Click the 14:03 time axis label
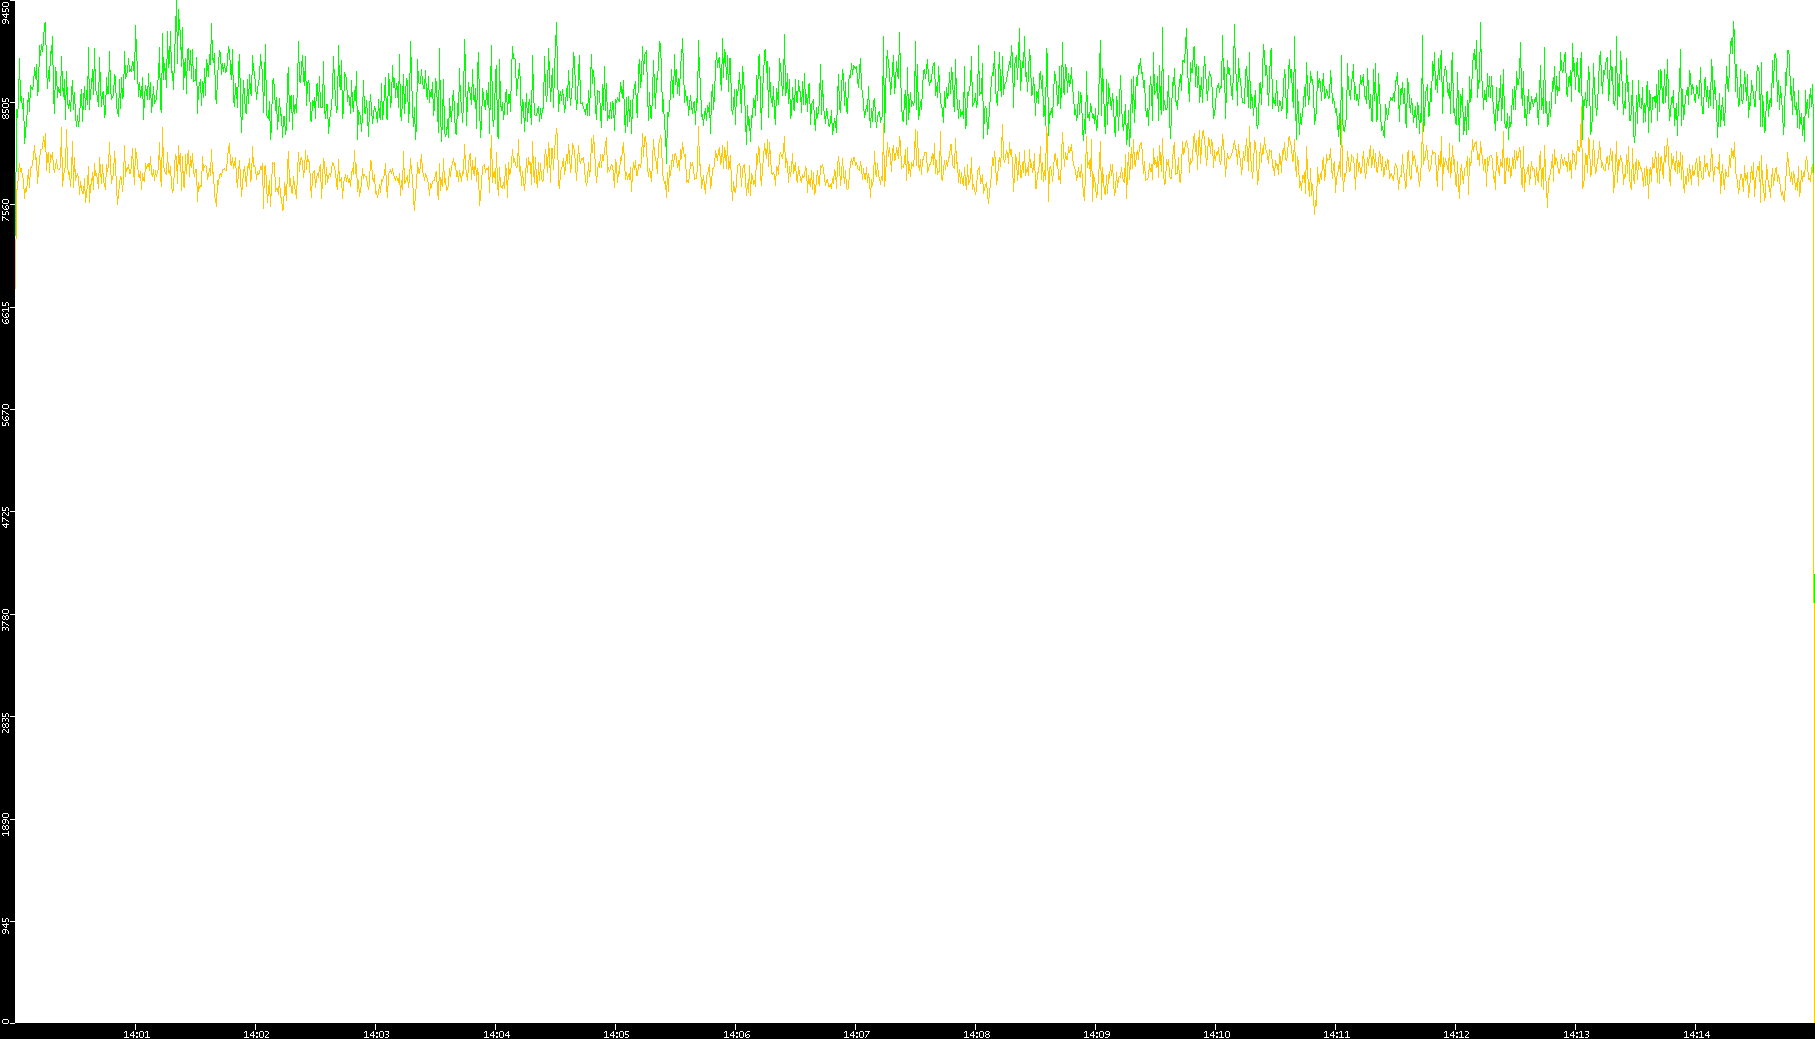 tap(376, 1033)
